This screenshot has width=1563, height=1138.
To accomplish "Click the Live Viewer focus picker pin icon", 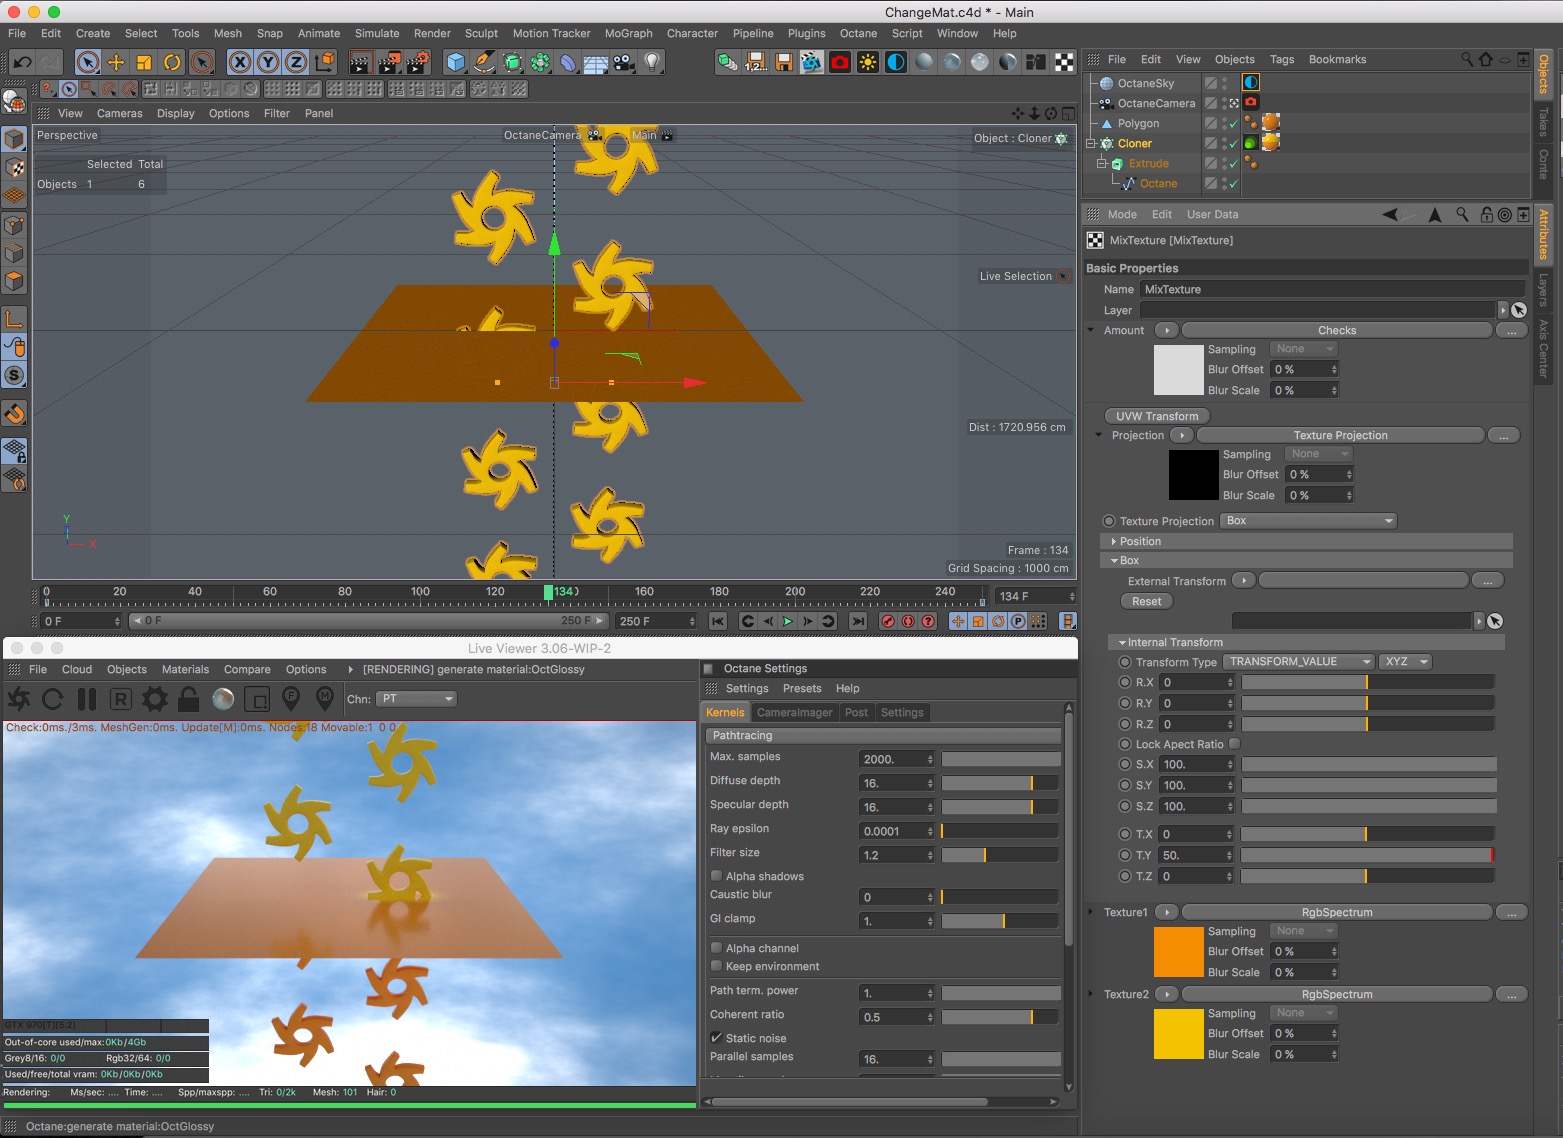I will click(291, 698).
